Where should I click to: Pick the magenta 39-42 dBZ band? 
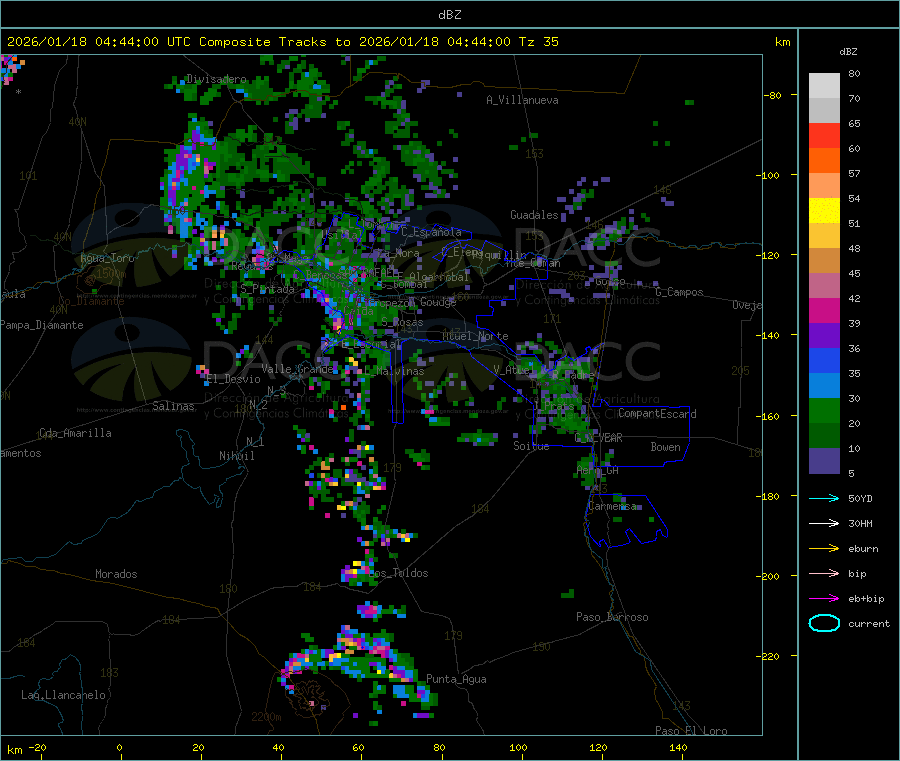point(824,310)
